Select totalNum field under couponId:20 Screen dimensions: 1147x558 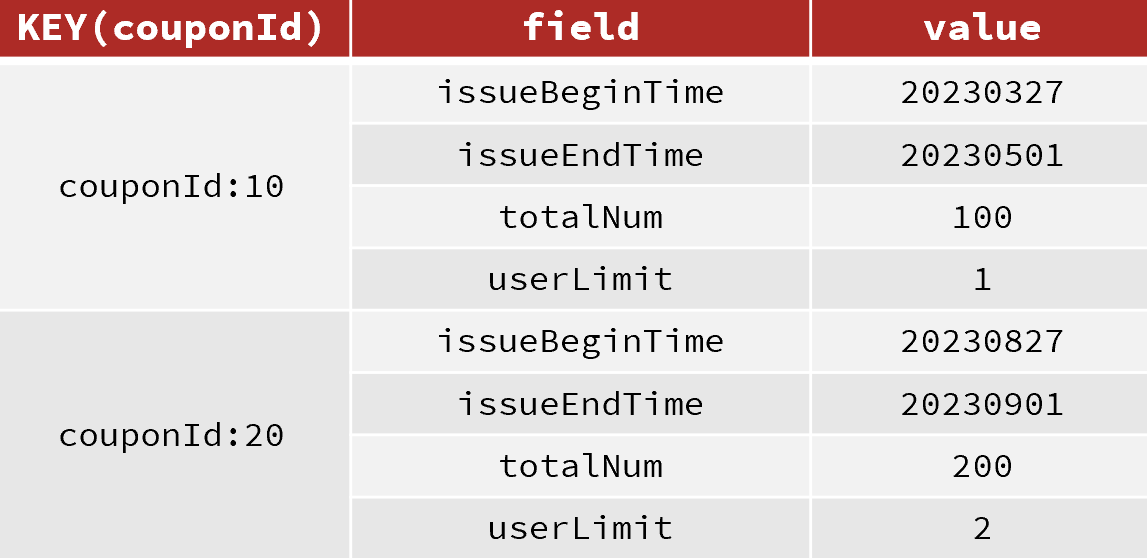pos(581,466)
